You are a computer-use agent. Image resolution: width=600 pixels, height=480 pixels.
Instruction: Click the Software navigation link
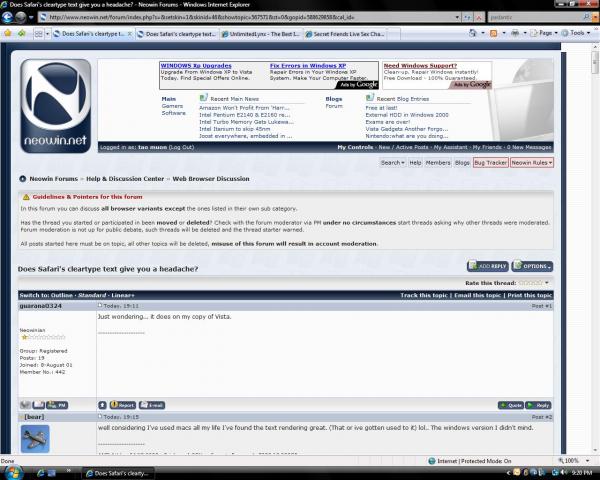[x=173, y=113]
